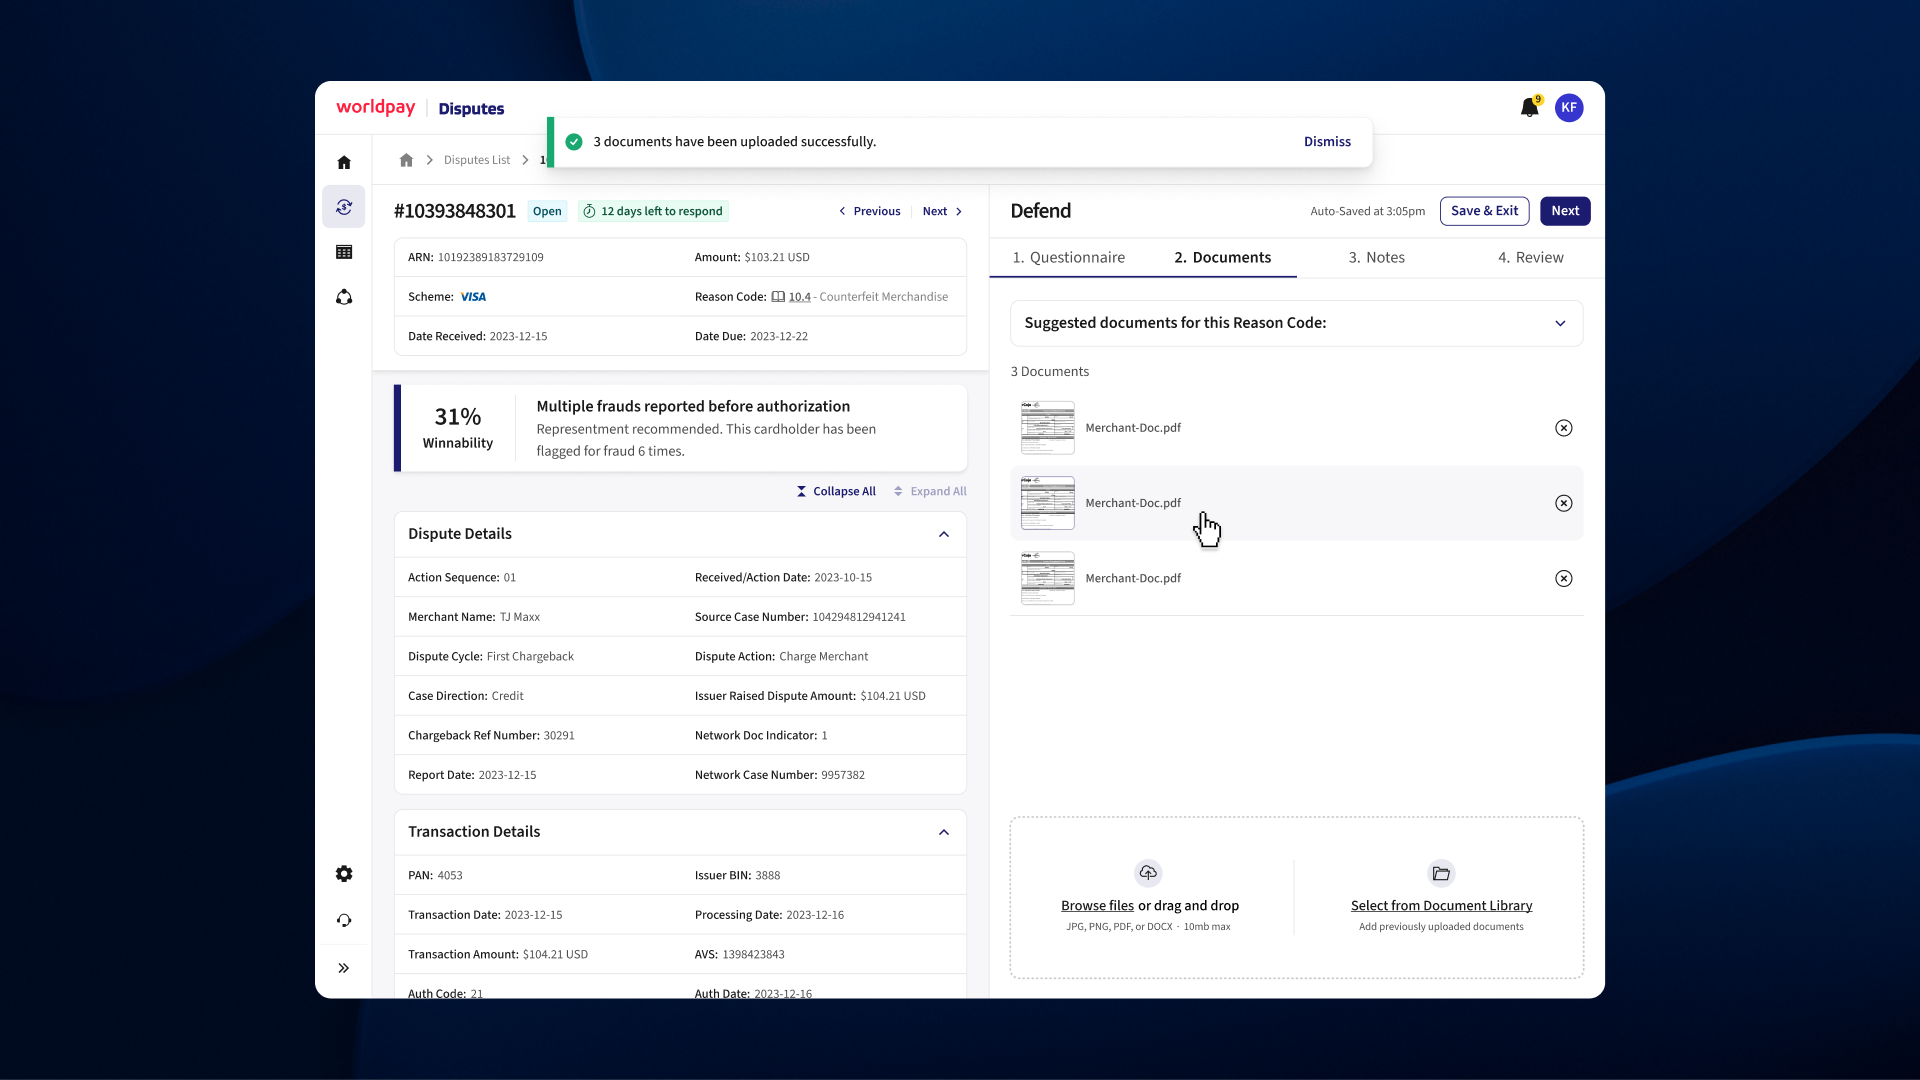Click the breadcrumb home icon

(x=406, y=160)
